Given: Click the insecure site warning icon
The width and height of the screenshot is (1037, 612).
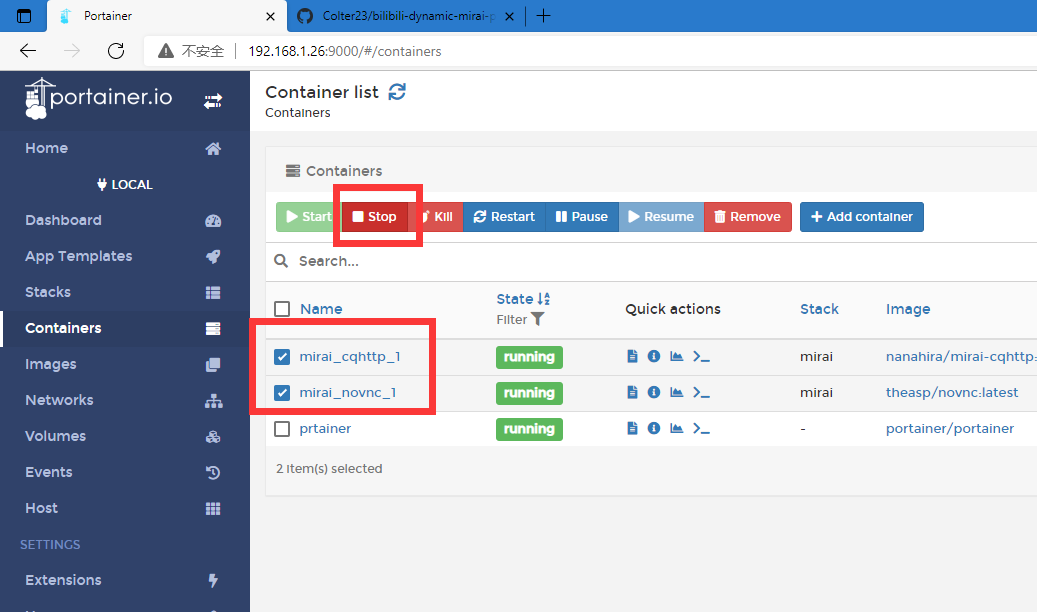Looking at the screenshot, I should [165, 51].
